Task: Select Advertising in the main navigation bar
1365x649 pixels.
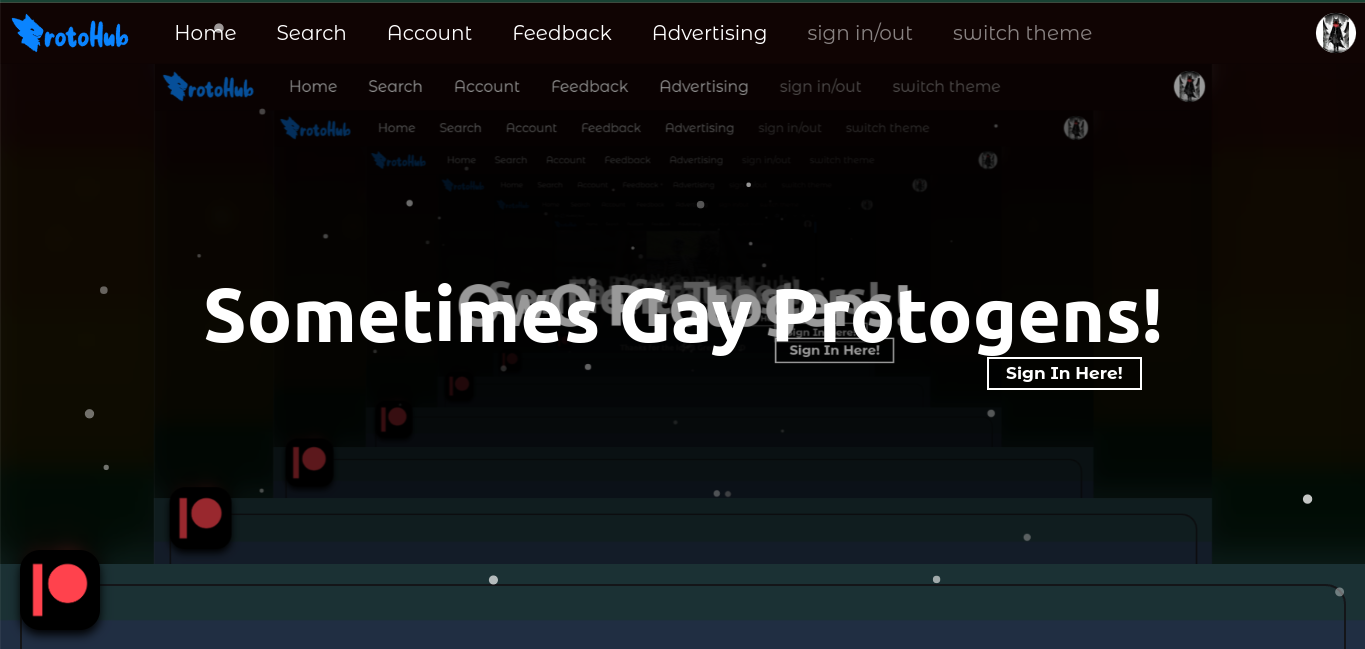Action: pyautogui.click(x=709, y=33)
